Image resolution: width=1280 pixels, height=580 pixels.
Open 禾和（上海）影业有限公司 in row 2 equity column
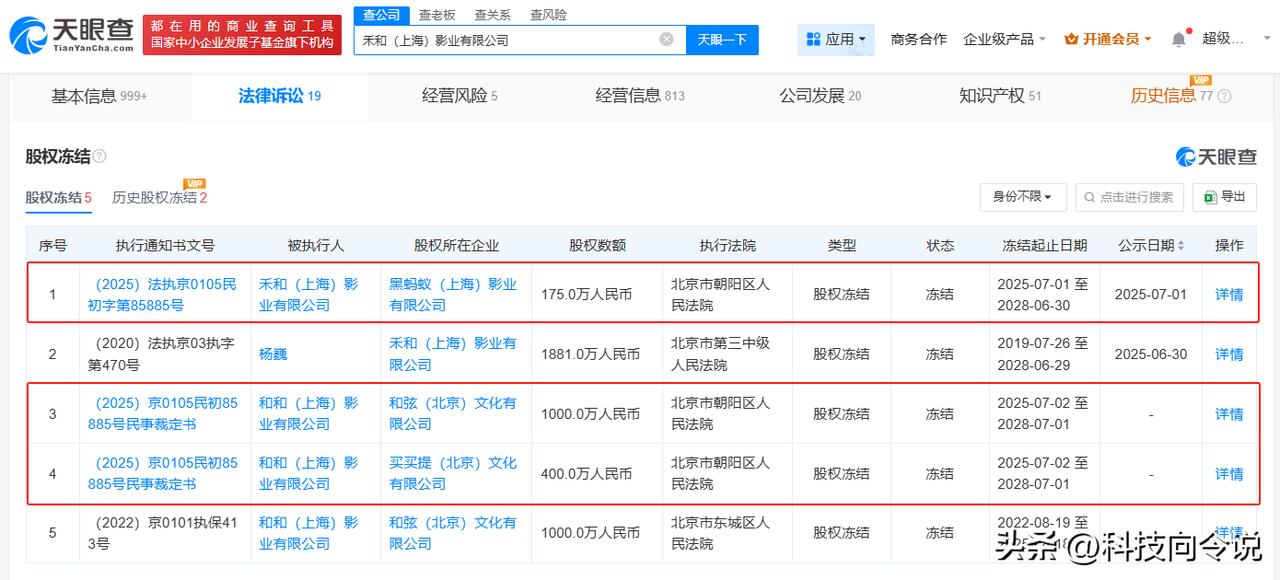[x=453, y=354]
